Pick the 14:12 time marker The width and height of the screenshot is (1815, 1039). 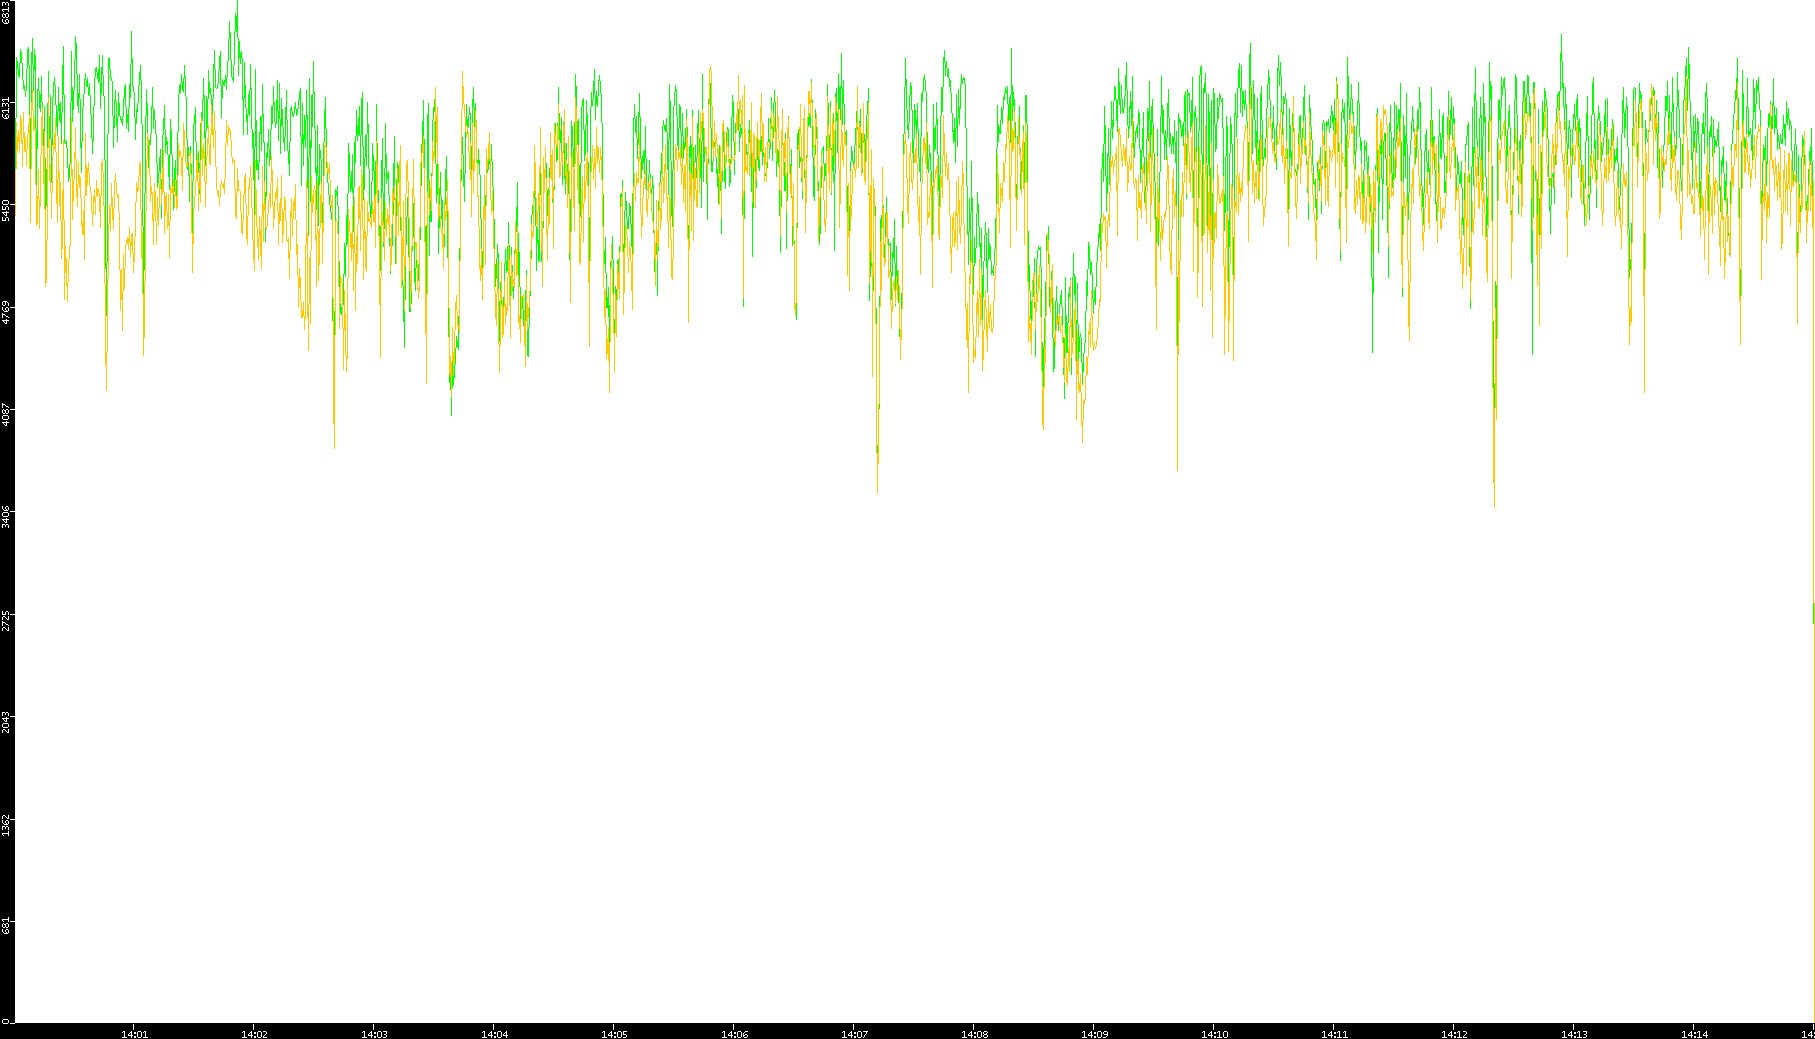click(x=1454, y=1034)
